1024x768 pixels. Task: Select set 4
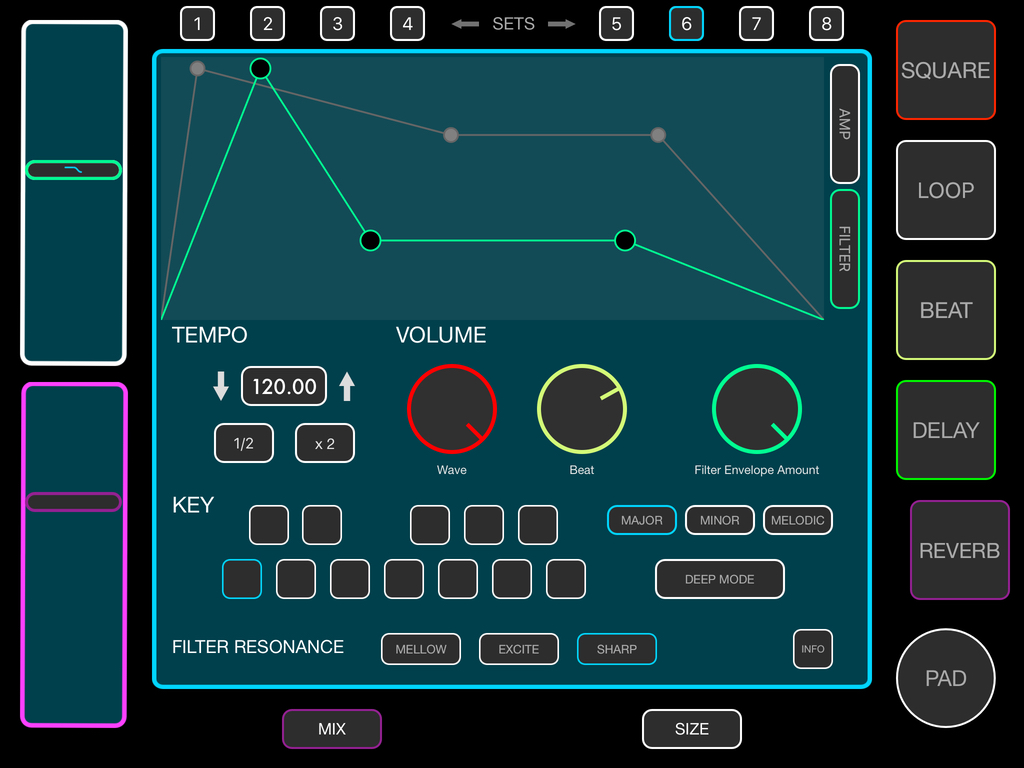tap(408, 24)
